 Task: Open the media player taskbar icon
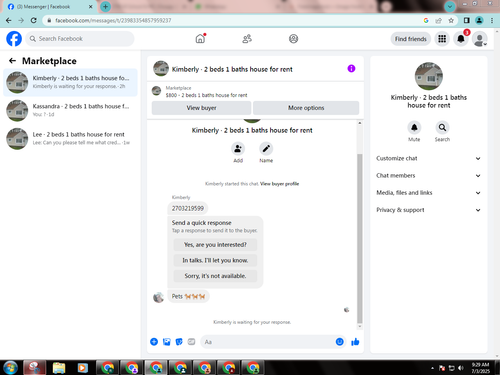pyautogui.click(x=82, y=368)
